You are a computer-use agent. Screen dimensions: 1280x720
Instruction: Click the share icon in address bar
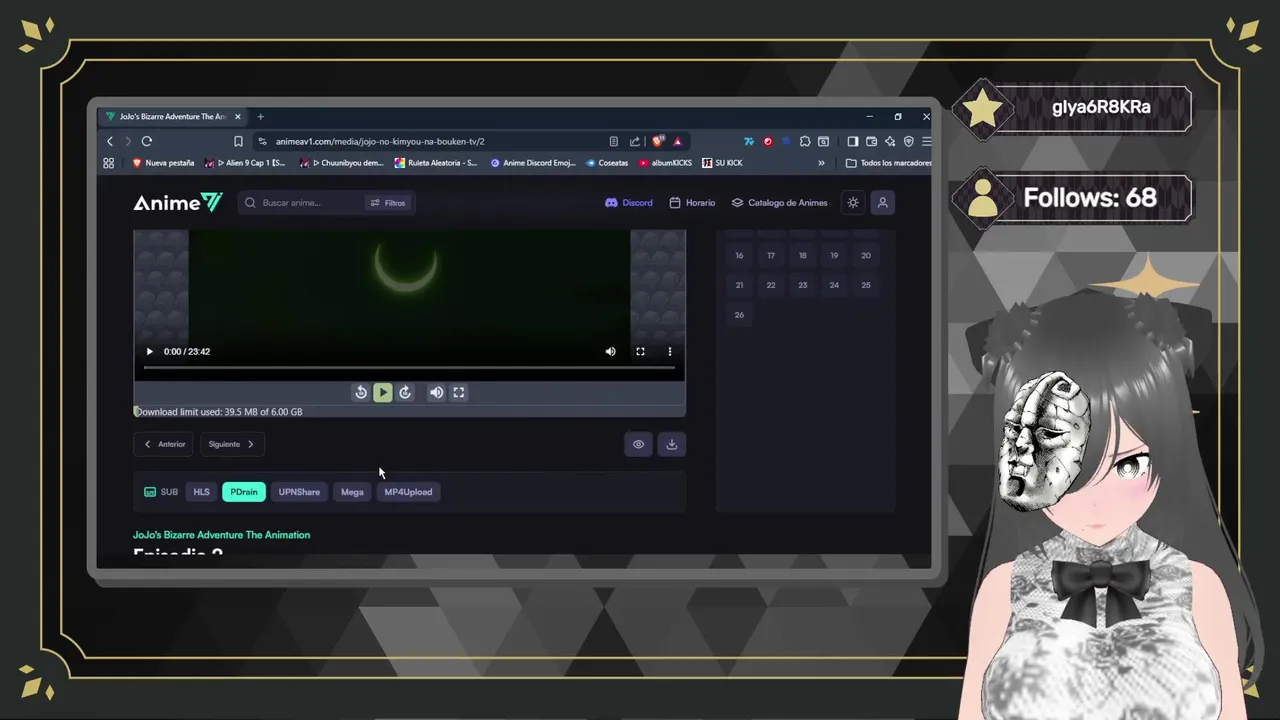(x=634, y=141)
